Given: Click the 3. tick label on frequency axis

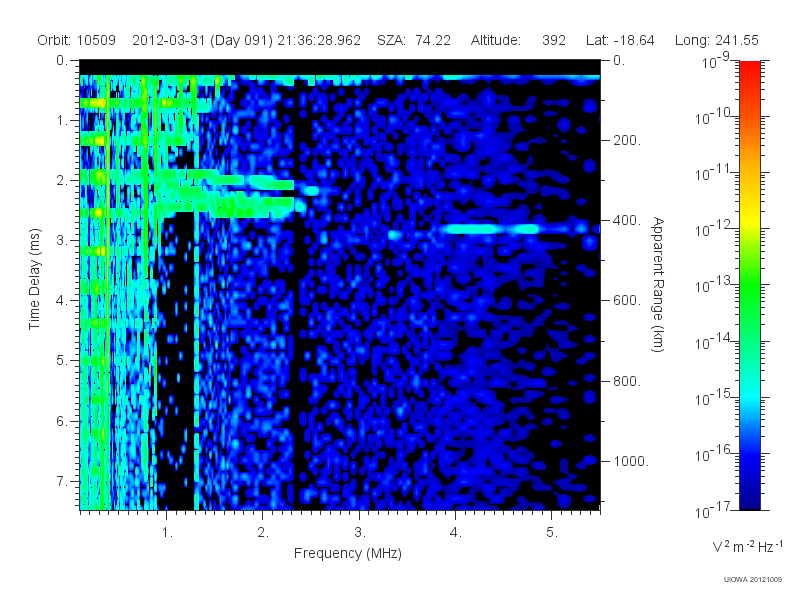Looking at the screenshot, I should tap(360, 533).
